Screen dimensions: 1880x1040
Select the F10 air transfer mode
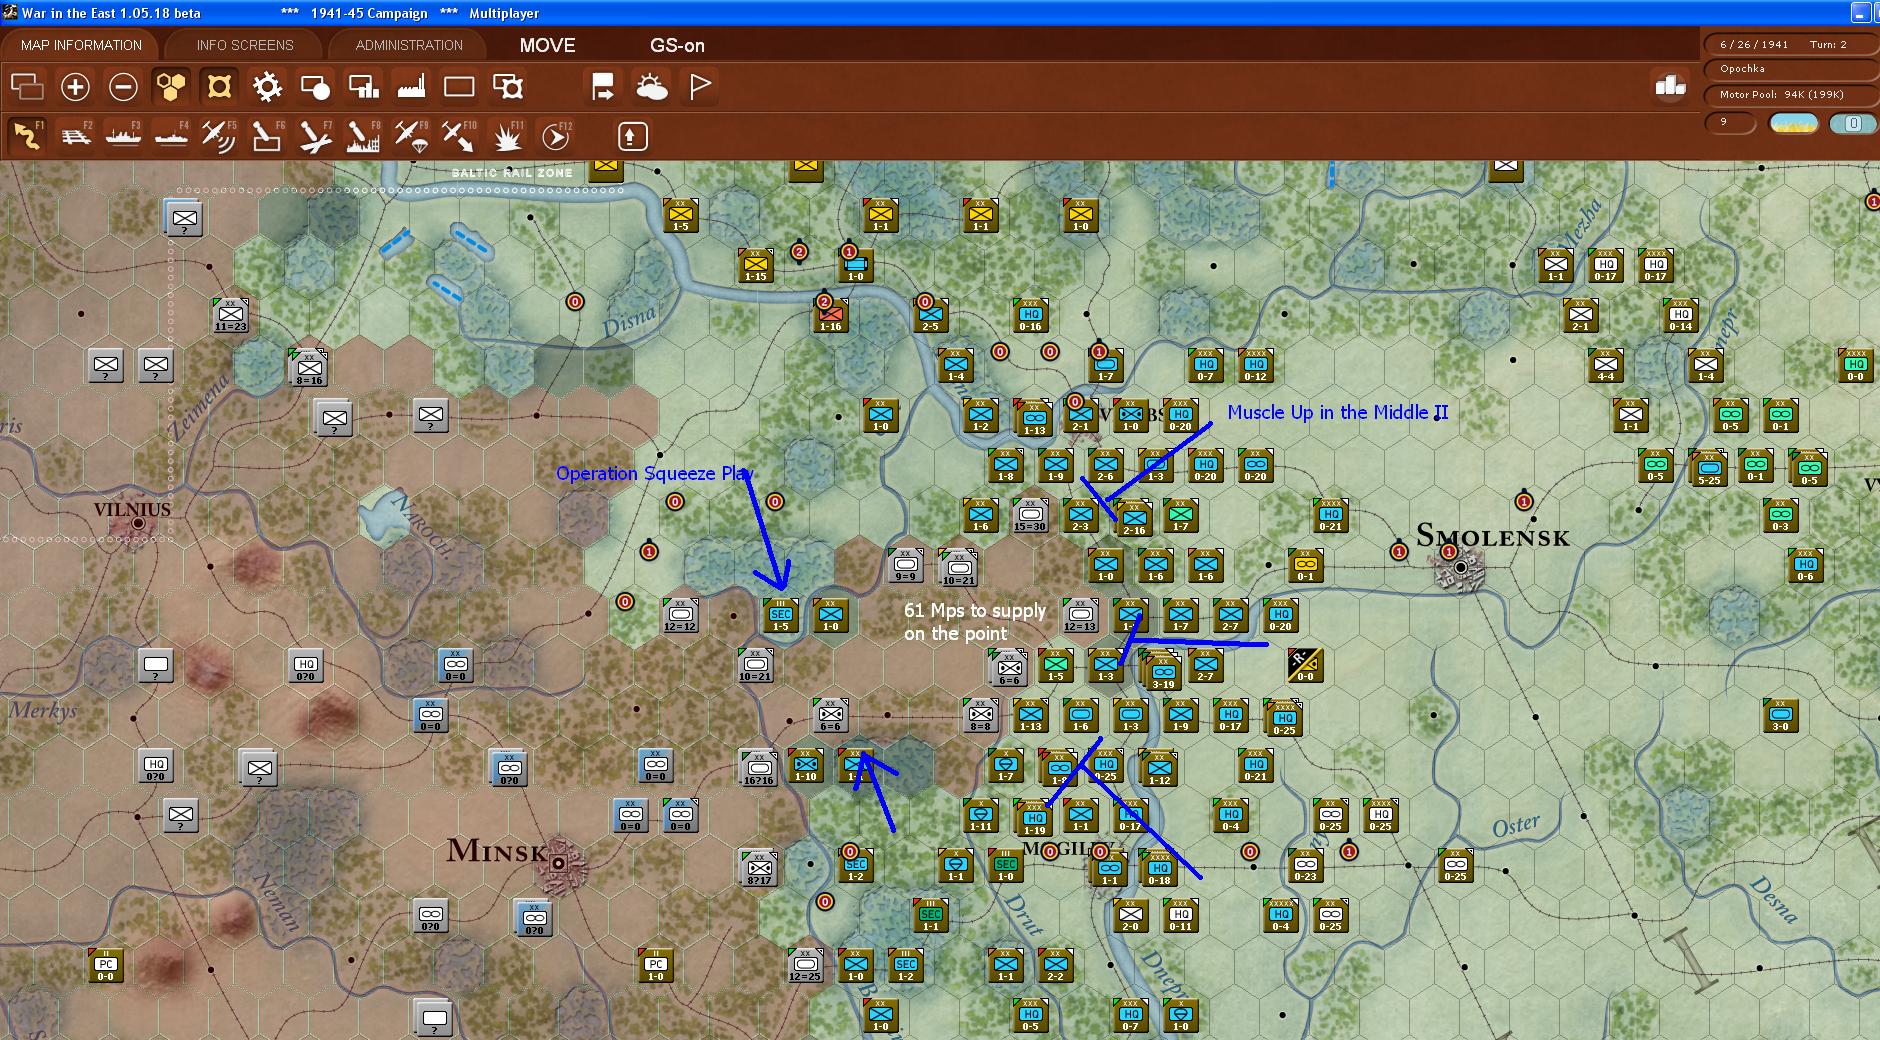[x=459, y=135]
